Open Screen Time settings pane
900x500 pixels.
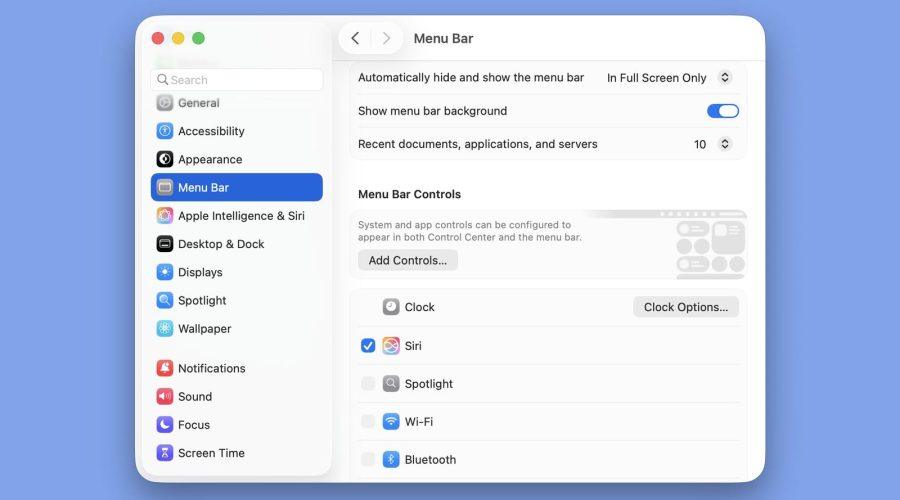pyautogui.click(x=236, y=453)
